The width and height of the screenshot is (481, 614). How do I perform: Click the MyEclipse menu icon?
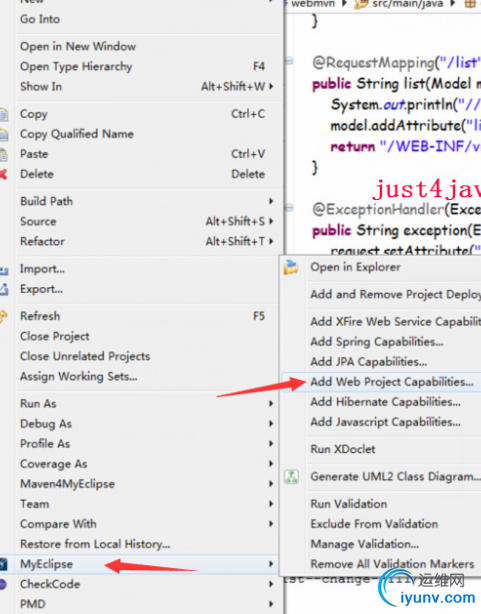pyautogui.click(x=3, y=564)
